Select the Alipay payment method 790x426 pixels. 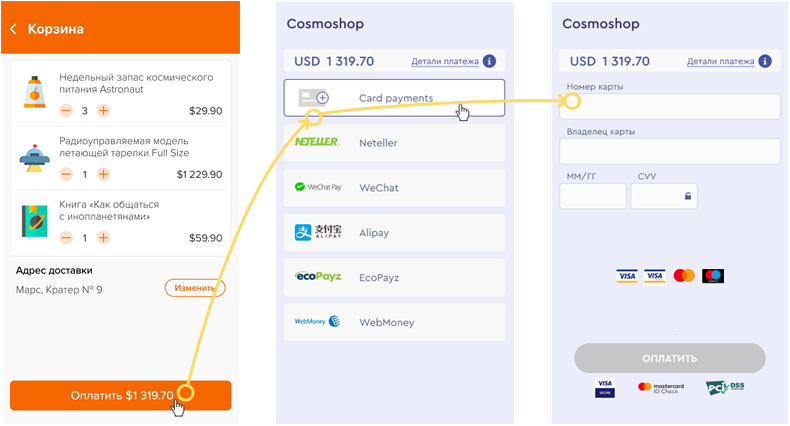pos(394,233)
